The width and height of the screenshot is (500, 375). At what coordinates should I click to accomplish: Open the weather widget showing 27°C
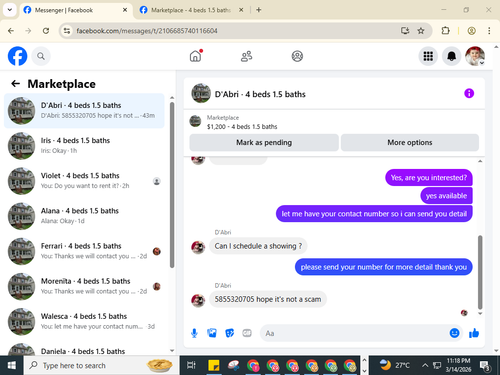click(x=395, y=366)
